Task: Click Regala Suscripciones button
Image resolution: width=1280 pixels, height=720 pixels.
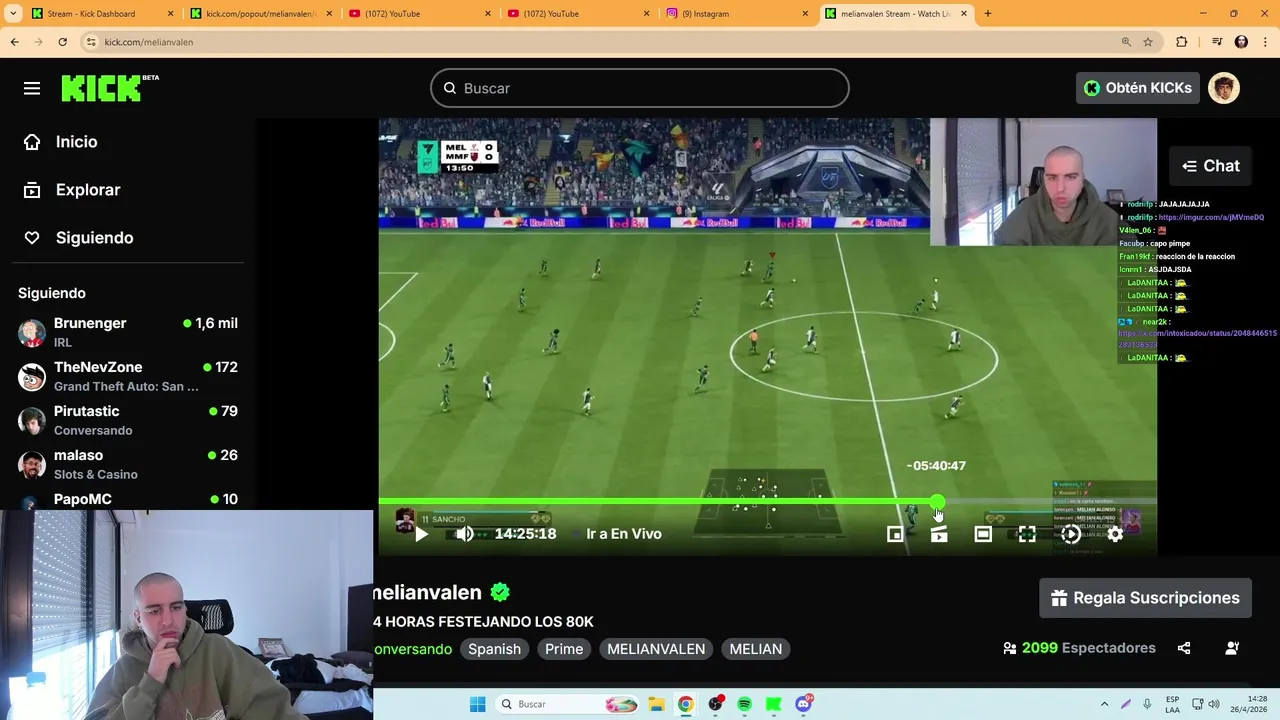Action: 1145,598
